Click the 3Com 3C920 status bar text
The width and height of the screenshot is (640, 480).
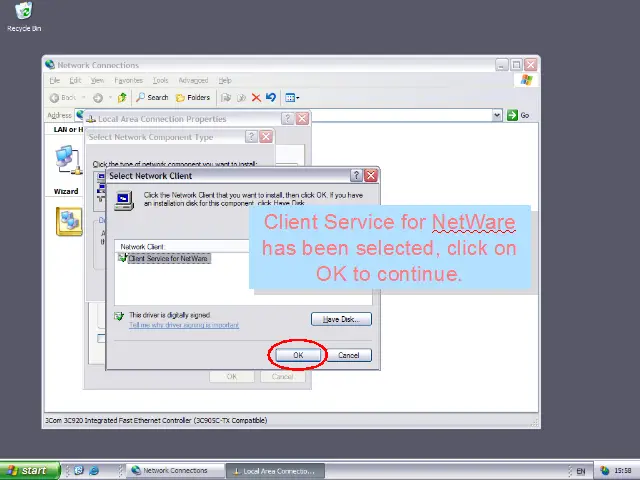[x=156, y=420]
